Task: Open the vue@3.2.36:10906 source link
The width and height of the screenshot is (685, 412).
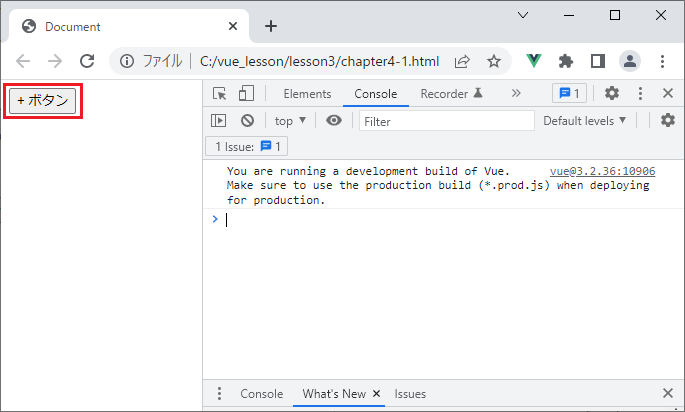Action: coord(602,171)
